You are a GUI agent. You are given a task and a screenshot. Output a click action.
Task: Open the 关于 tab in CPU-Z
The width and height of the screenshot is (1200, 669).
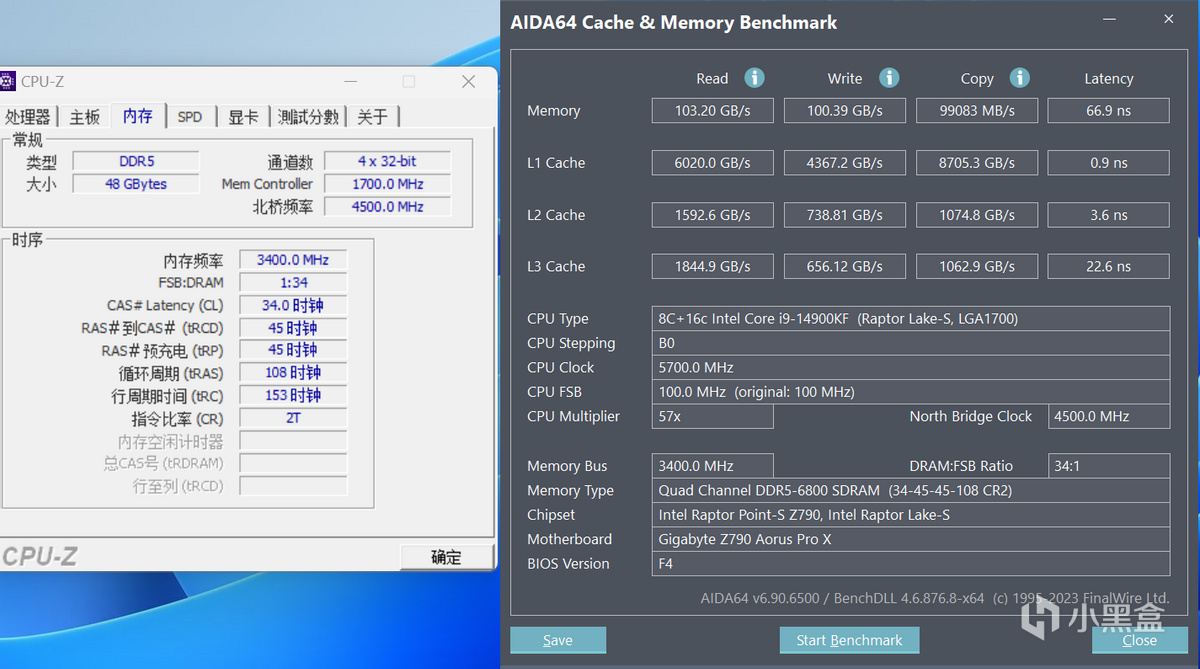pyautogui.click(x=372, y=117)
